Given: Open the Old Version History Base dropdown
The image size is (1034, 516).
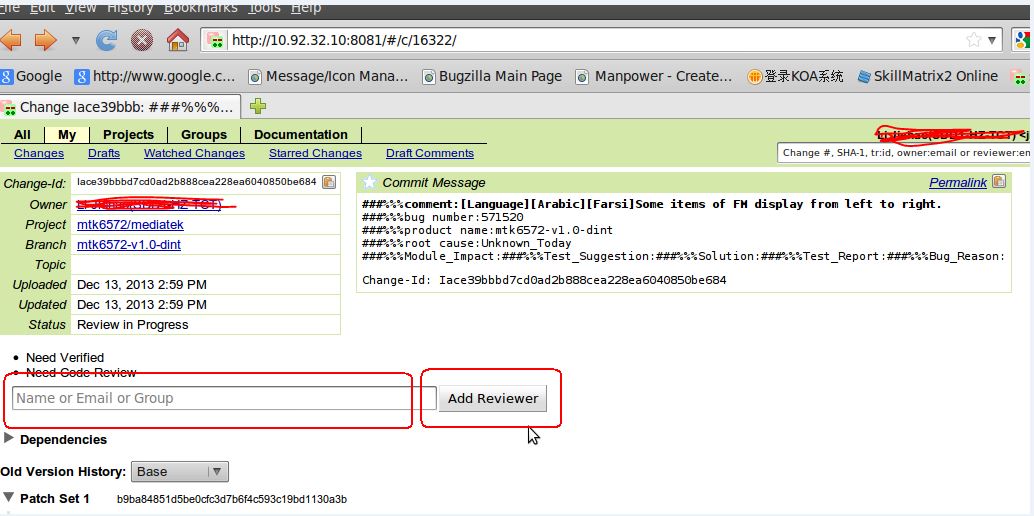Looking at the screenshot, I should [180, 472].
